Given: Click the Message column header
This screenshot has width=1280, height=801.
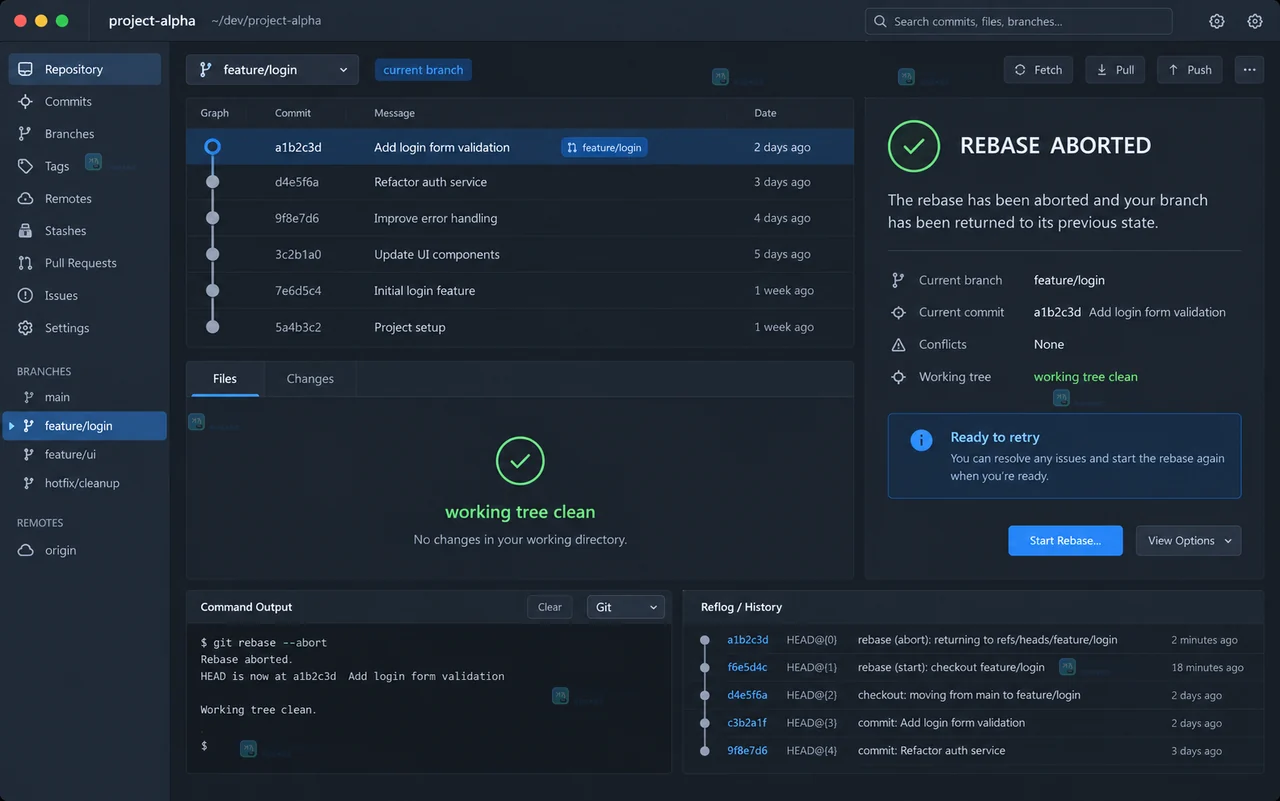Looking at the screenshot, I should 394,113.
